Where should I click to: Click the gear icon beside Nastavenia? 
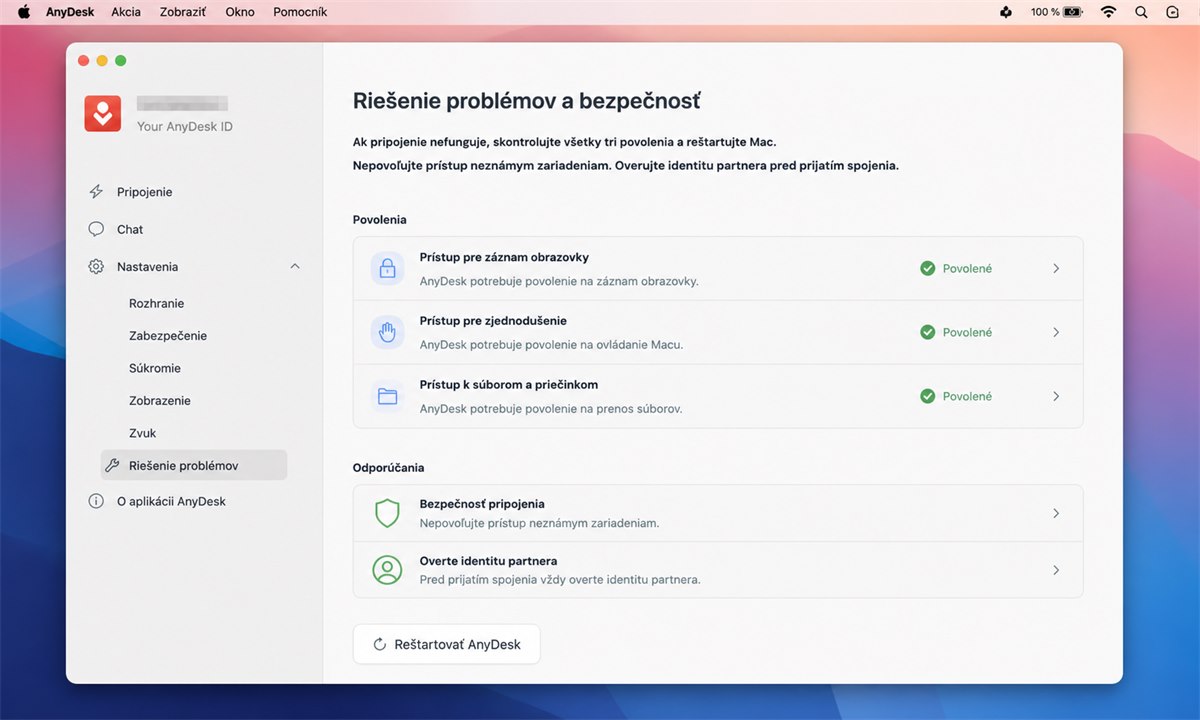click(96, 267)
